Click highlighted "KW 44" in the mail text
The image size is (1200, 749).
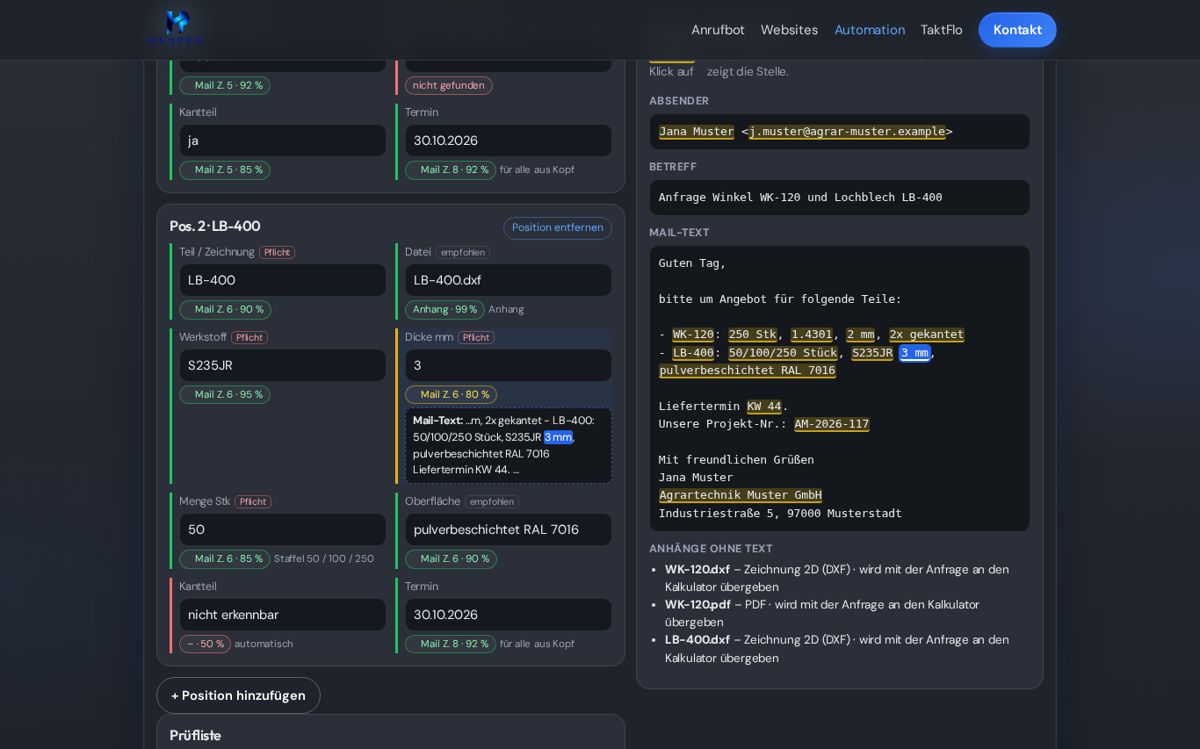764,407
